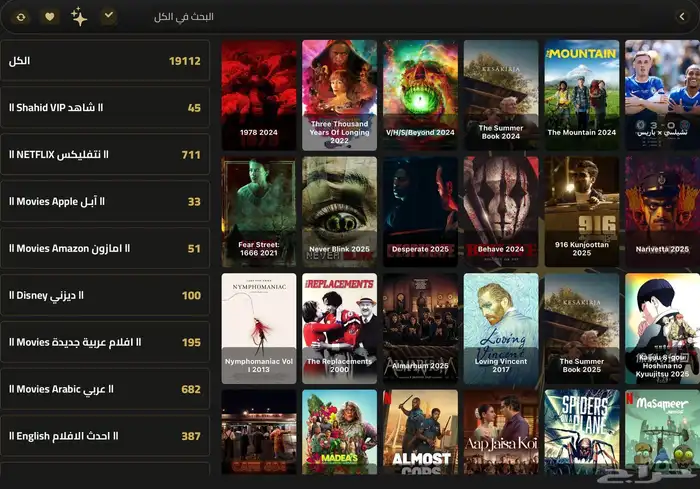Open the Three Thousand Years Of Longing poster
This screenshot has width=700, height=489.
(339, 94)
